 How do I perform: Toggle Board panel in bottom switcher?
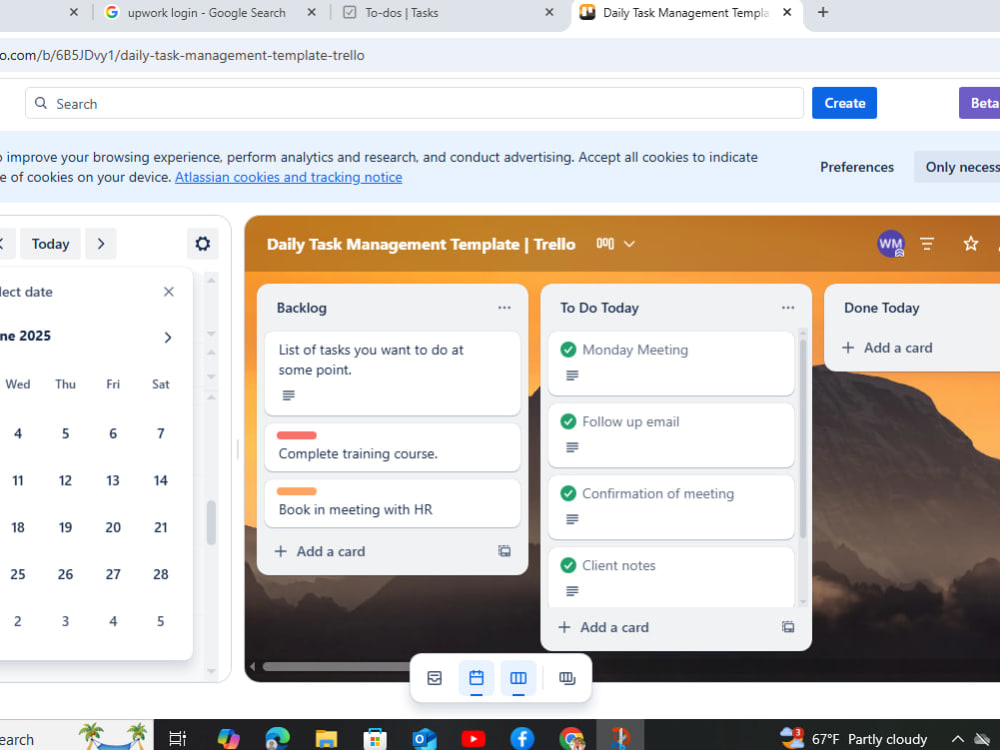(518, 678)
